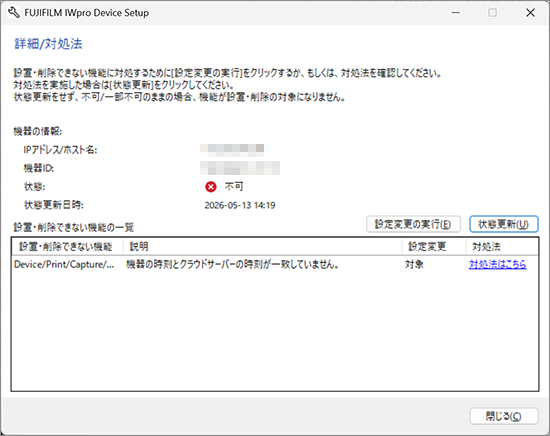Click the 設定変更の実行 button
The image size is (550, 436).
[413, 224]
